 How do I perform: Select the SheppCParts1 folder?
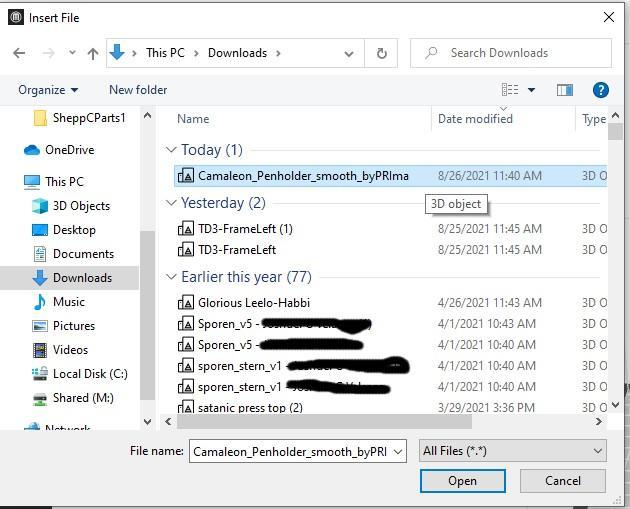coord(80,118)
